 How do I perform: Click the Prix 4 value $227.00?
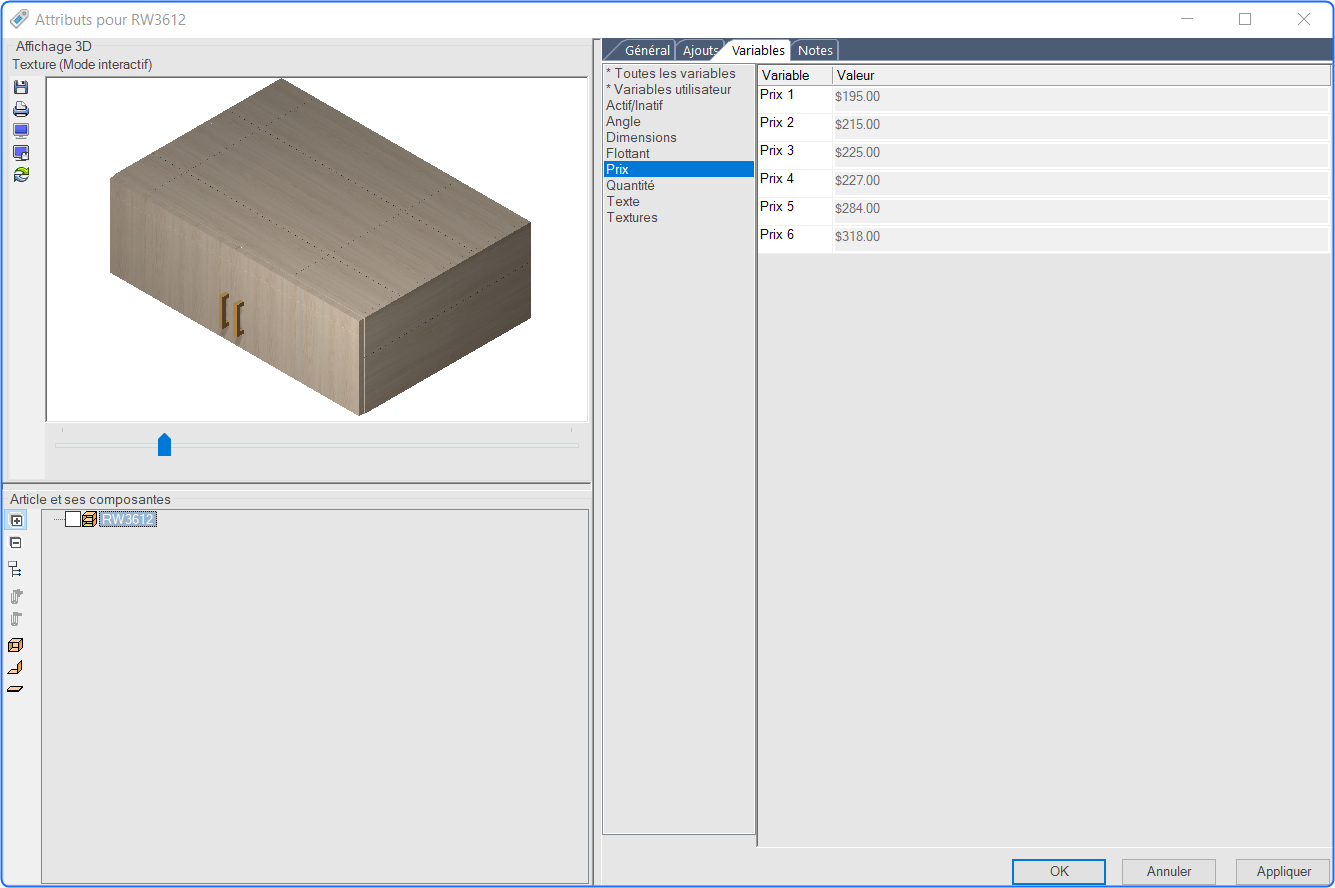(1080, 181)
